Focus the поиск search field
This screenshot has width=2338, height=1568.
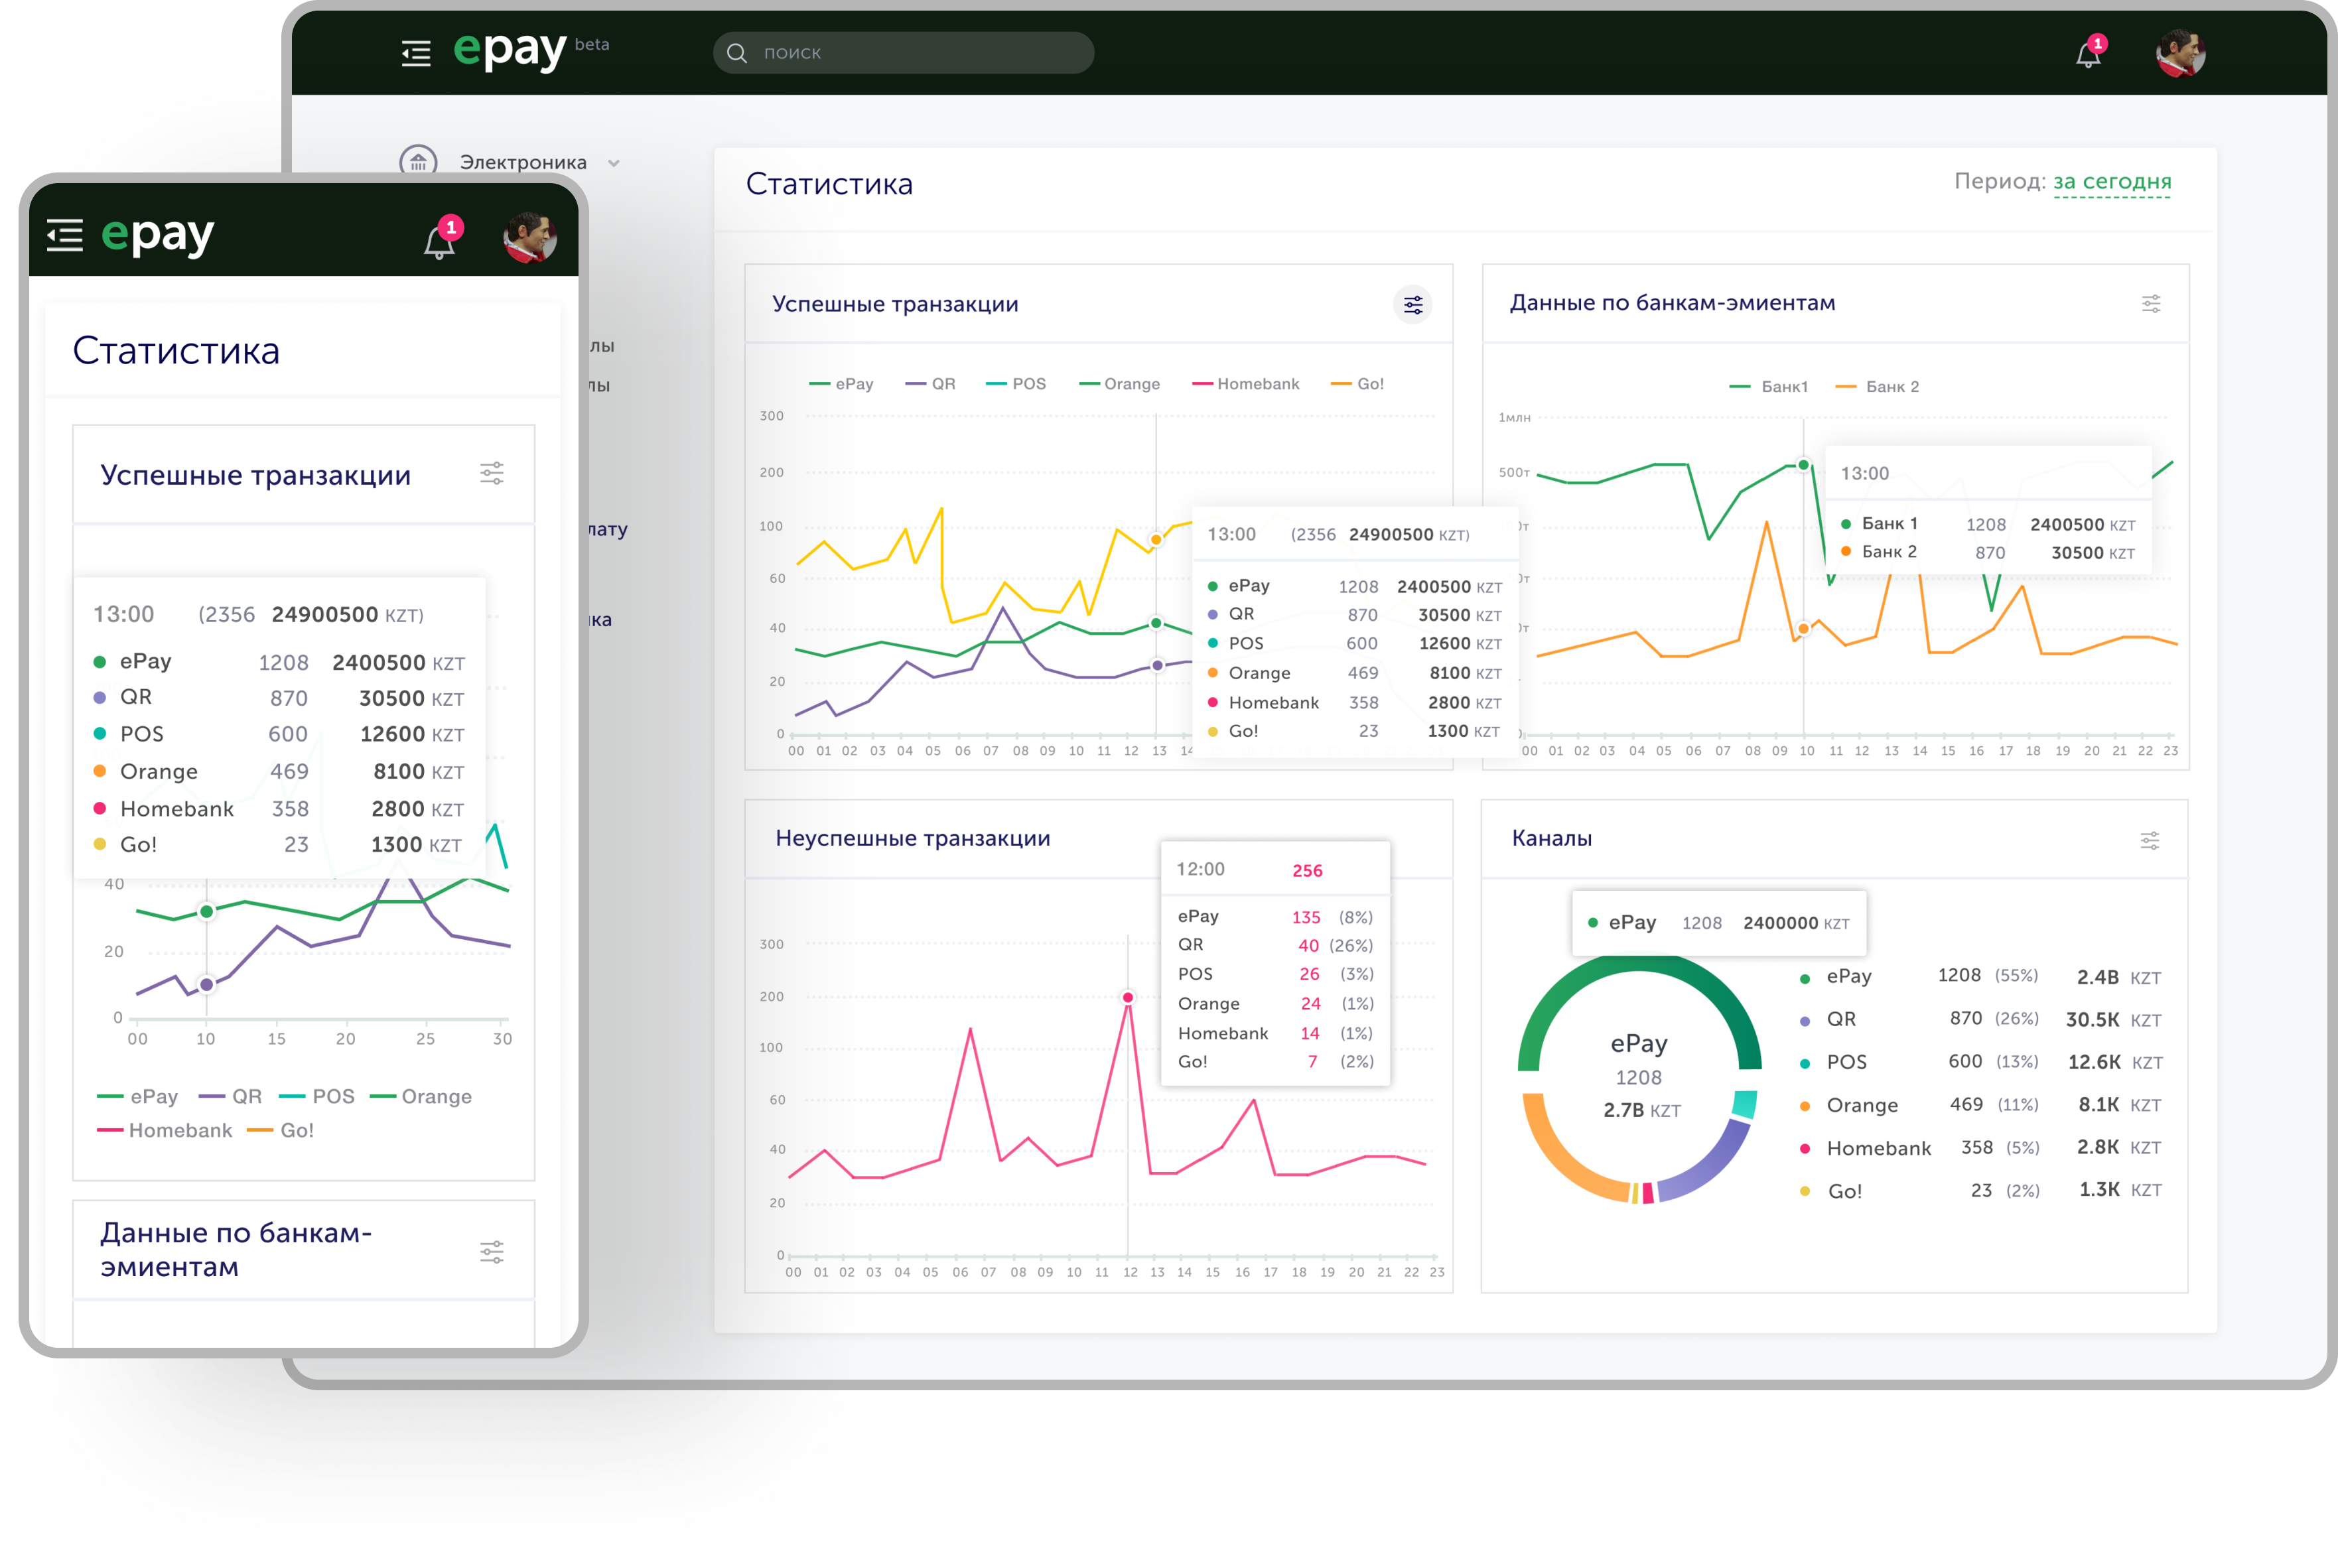tap(903, 53)
